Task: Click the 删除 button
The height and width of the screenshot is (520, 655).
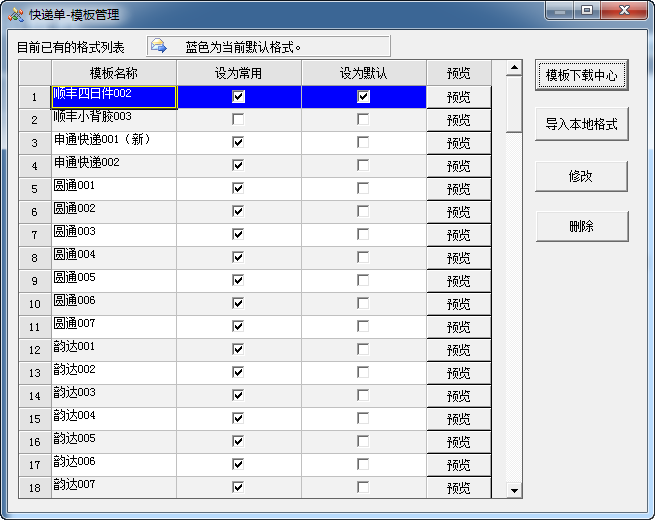Action: pos(581,226)
